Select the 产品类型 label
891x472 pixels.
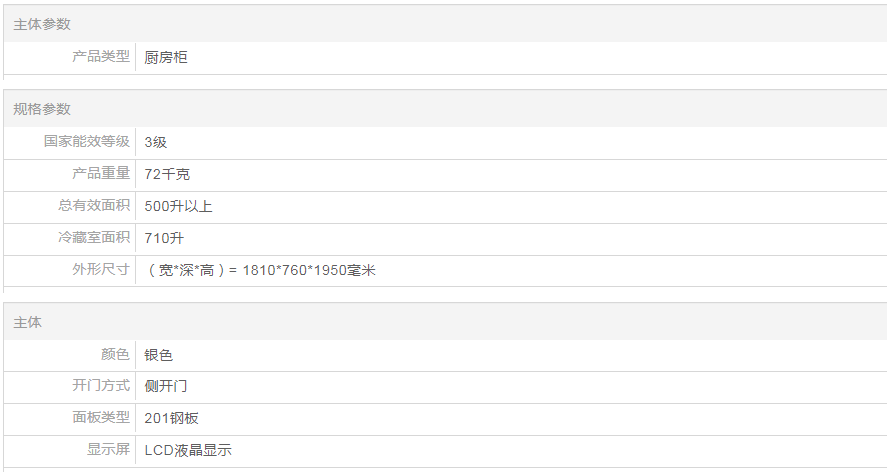(x=101, y=57)
